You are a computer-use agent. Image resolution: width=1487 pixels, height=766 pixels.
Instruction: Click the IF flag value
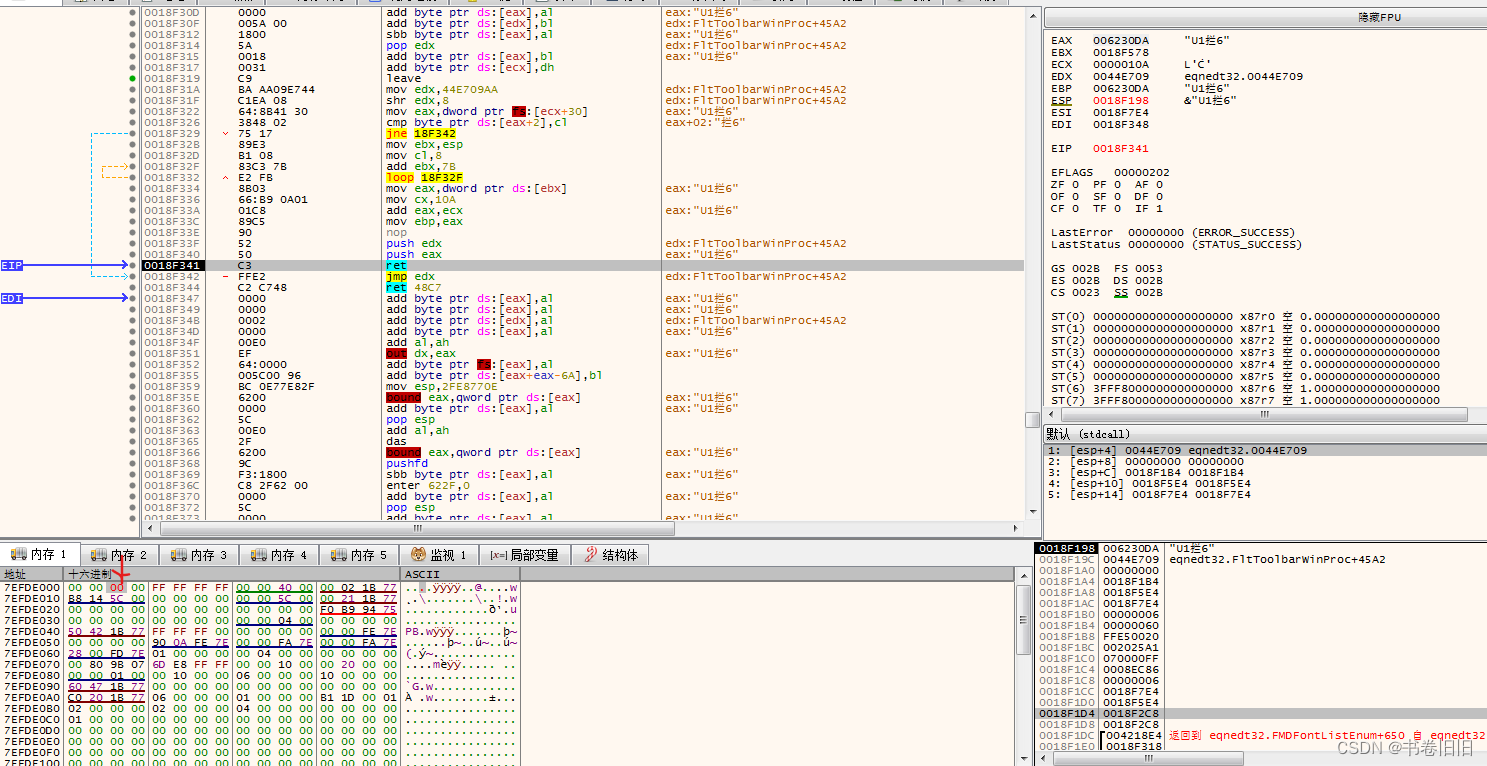point(1158,208)
